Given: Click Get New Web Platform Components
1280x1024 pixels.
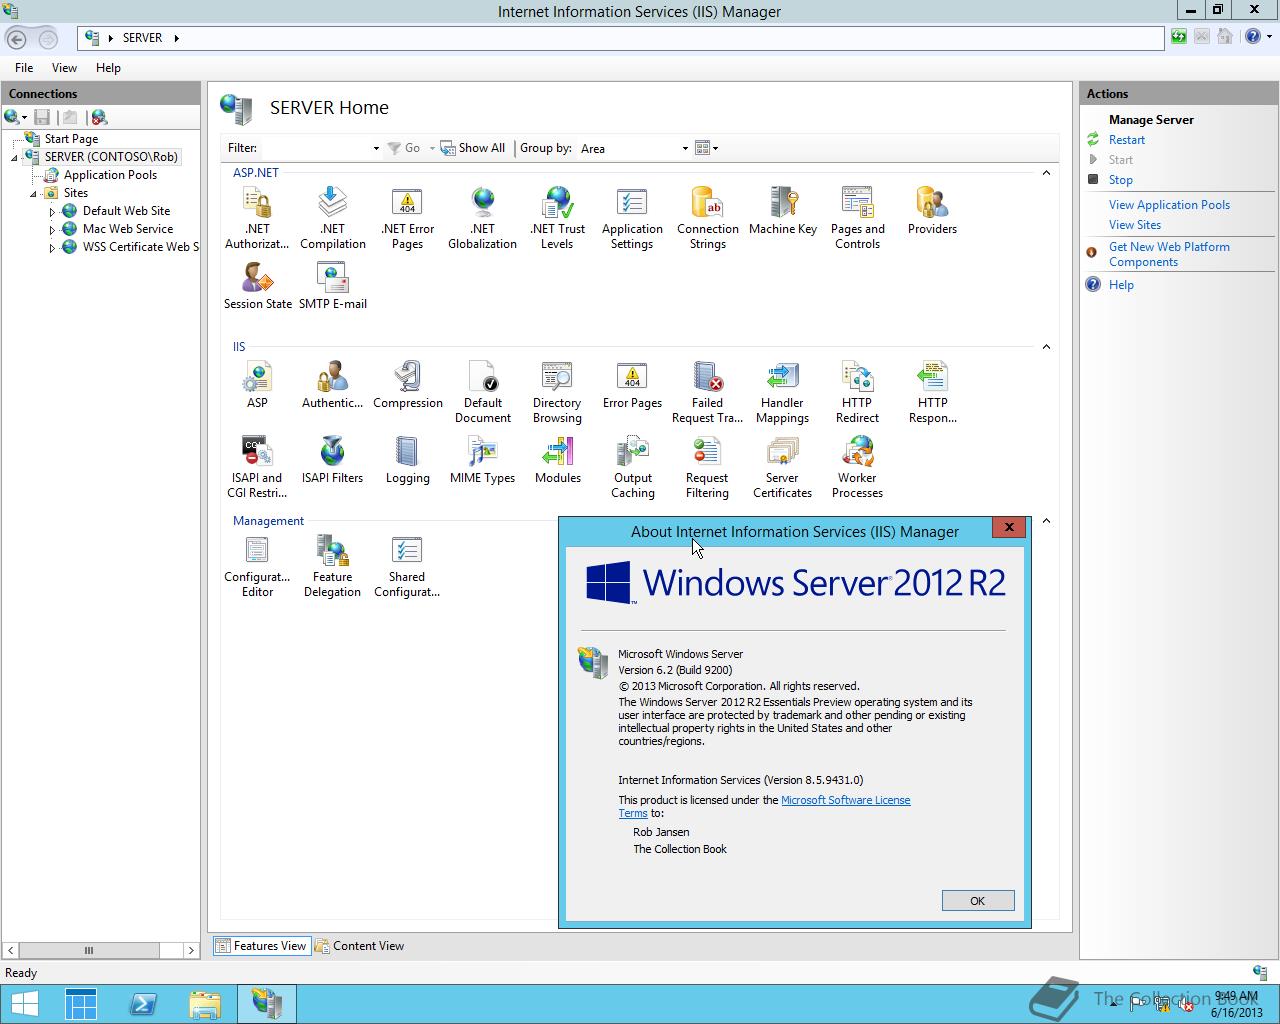Looking at the screenshot, I should point(1169,254).
